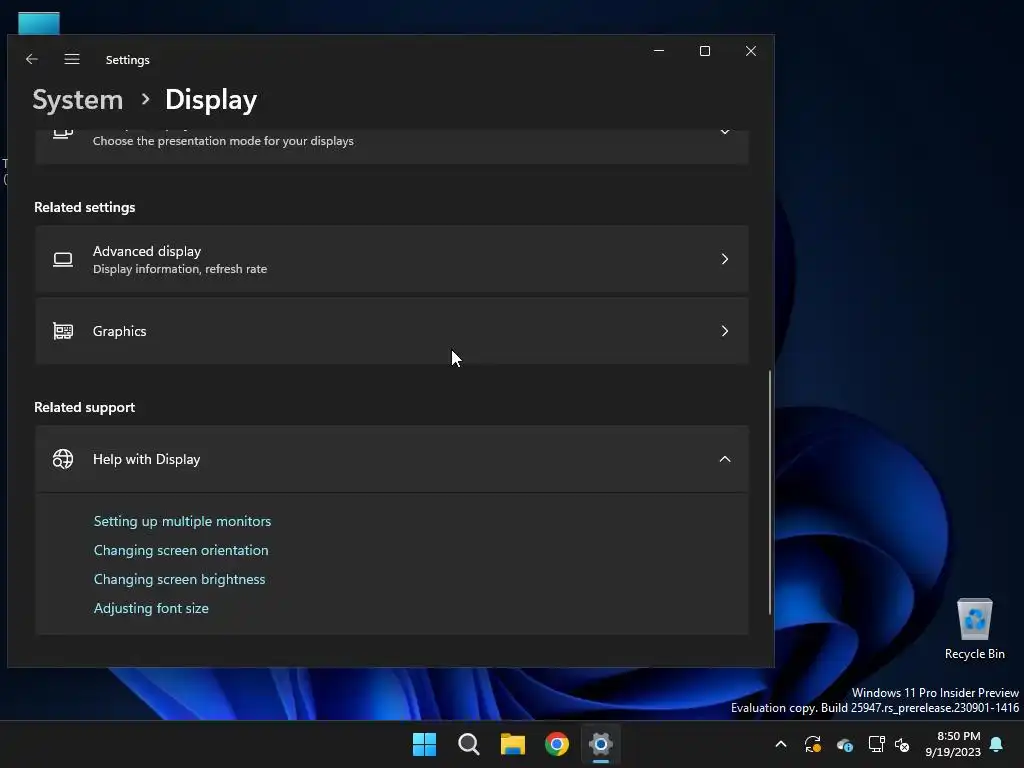Open the notification bell
The image size is (1024, 768).
tap(997, 744)
